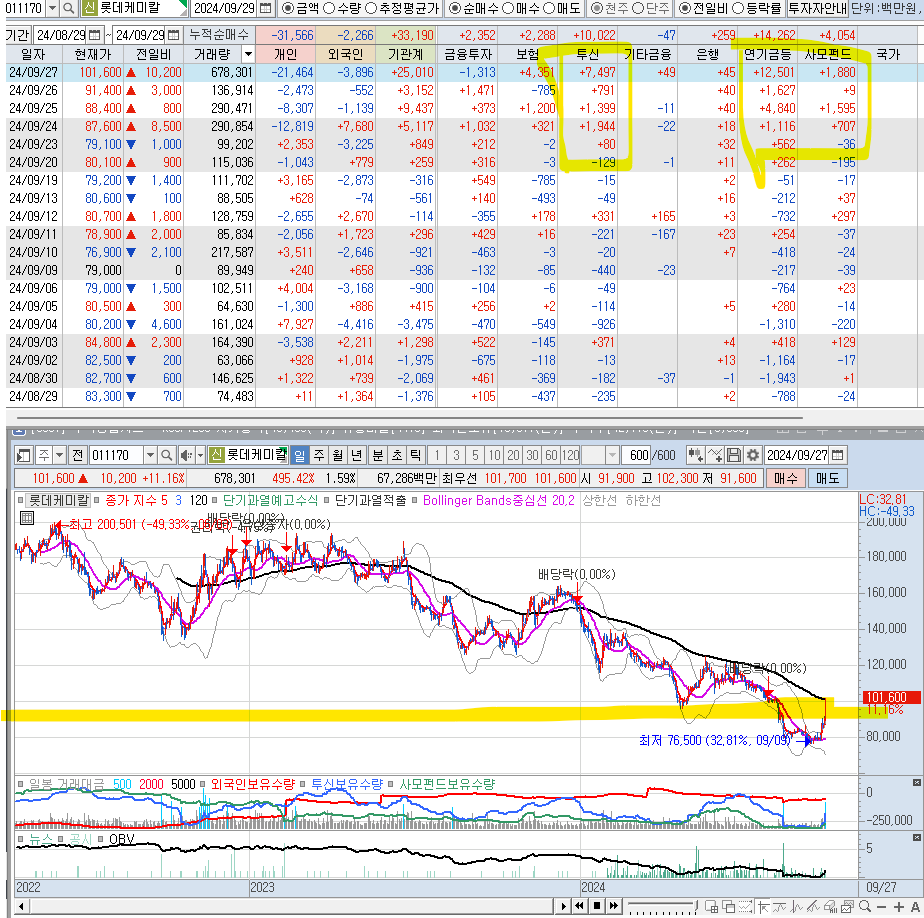Click the fast-forward button below chart
924x918 pixels.
pos(614,906)
